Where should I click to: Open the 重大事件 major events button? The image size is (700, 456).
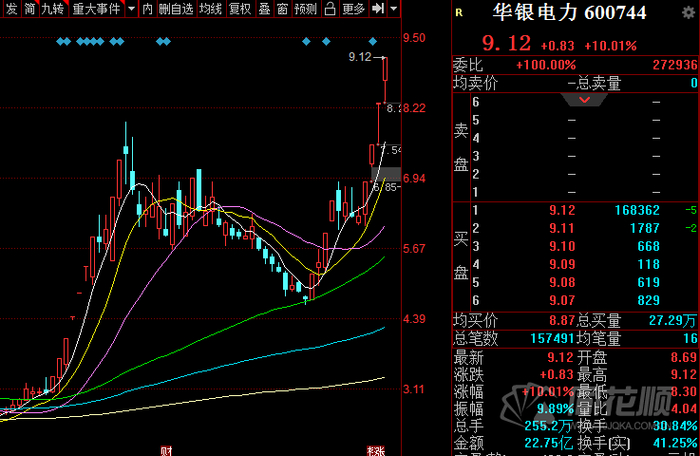tap(96, 8)
